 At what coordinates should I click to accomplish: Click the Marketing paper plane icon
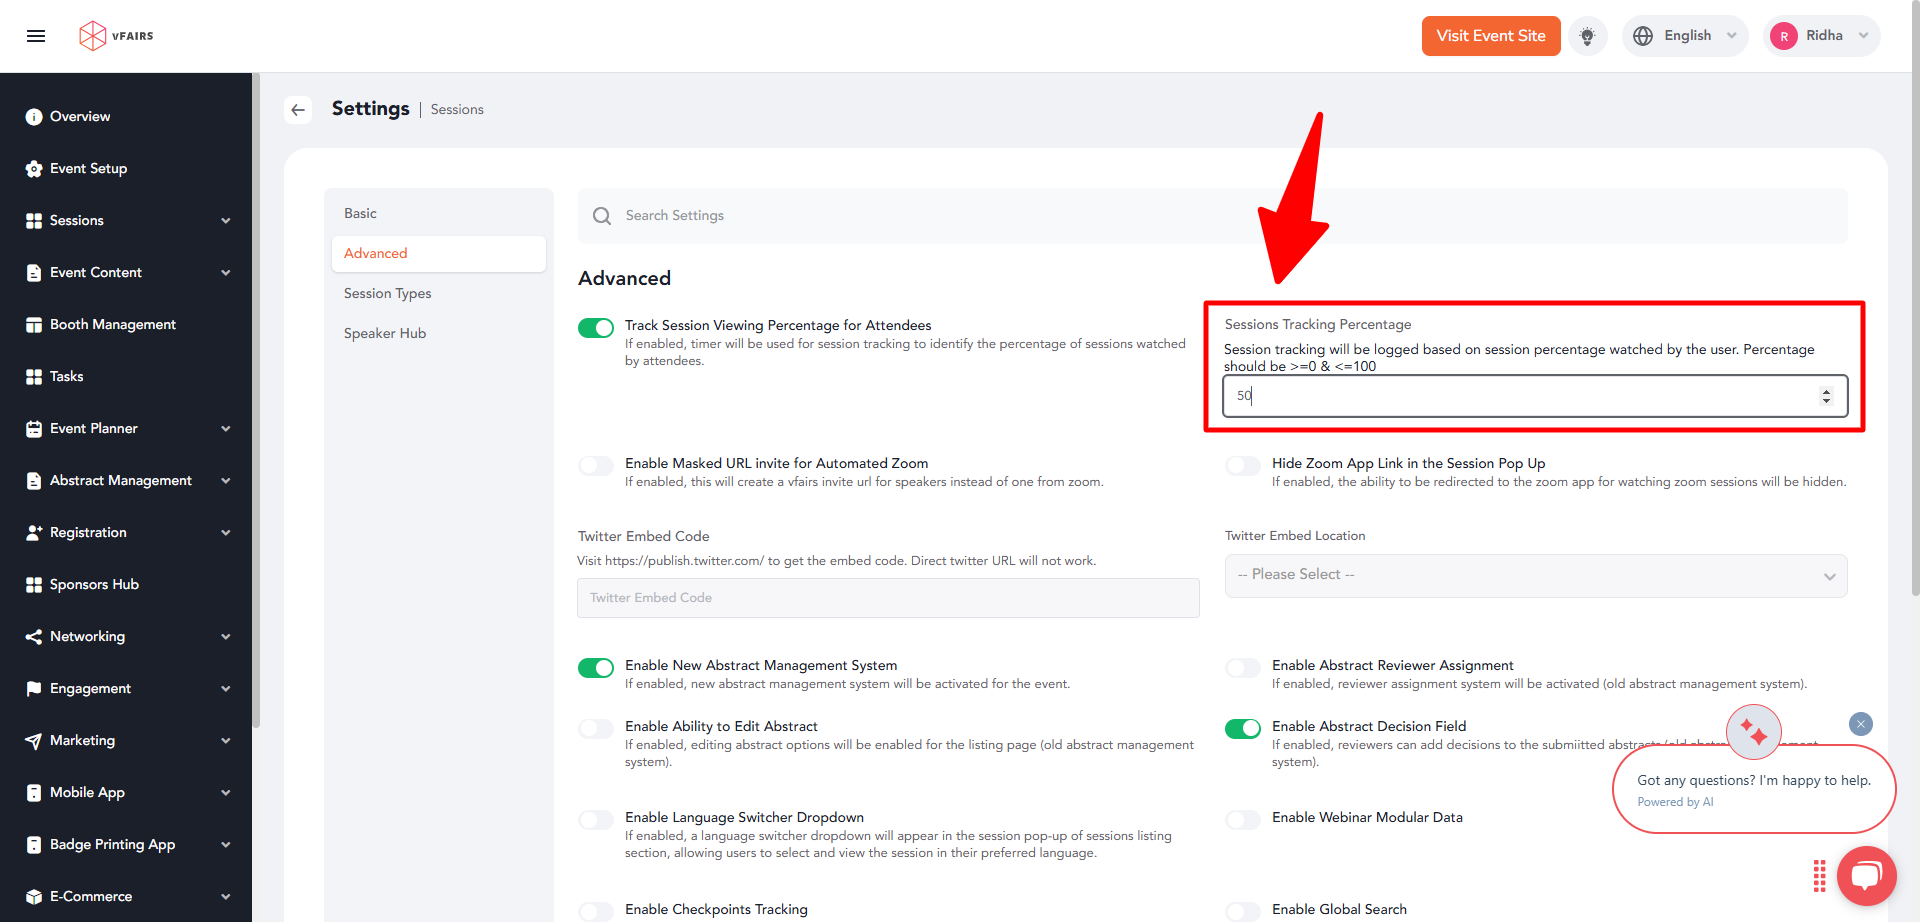[34, 741]
